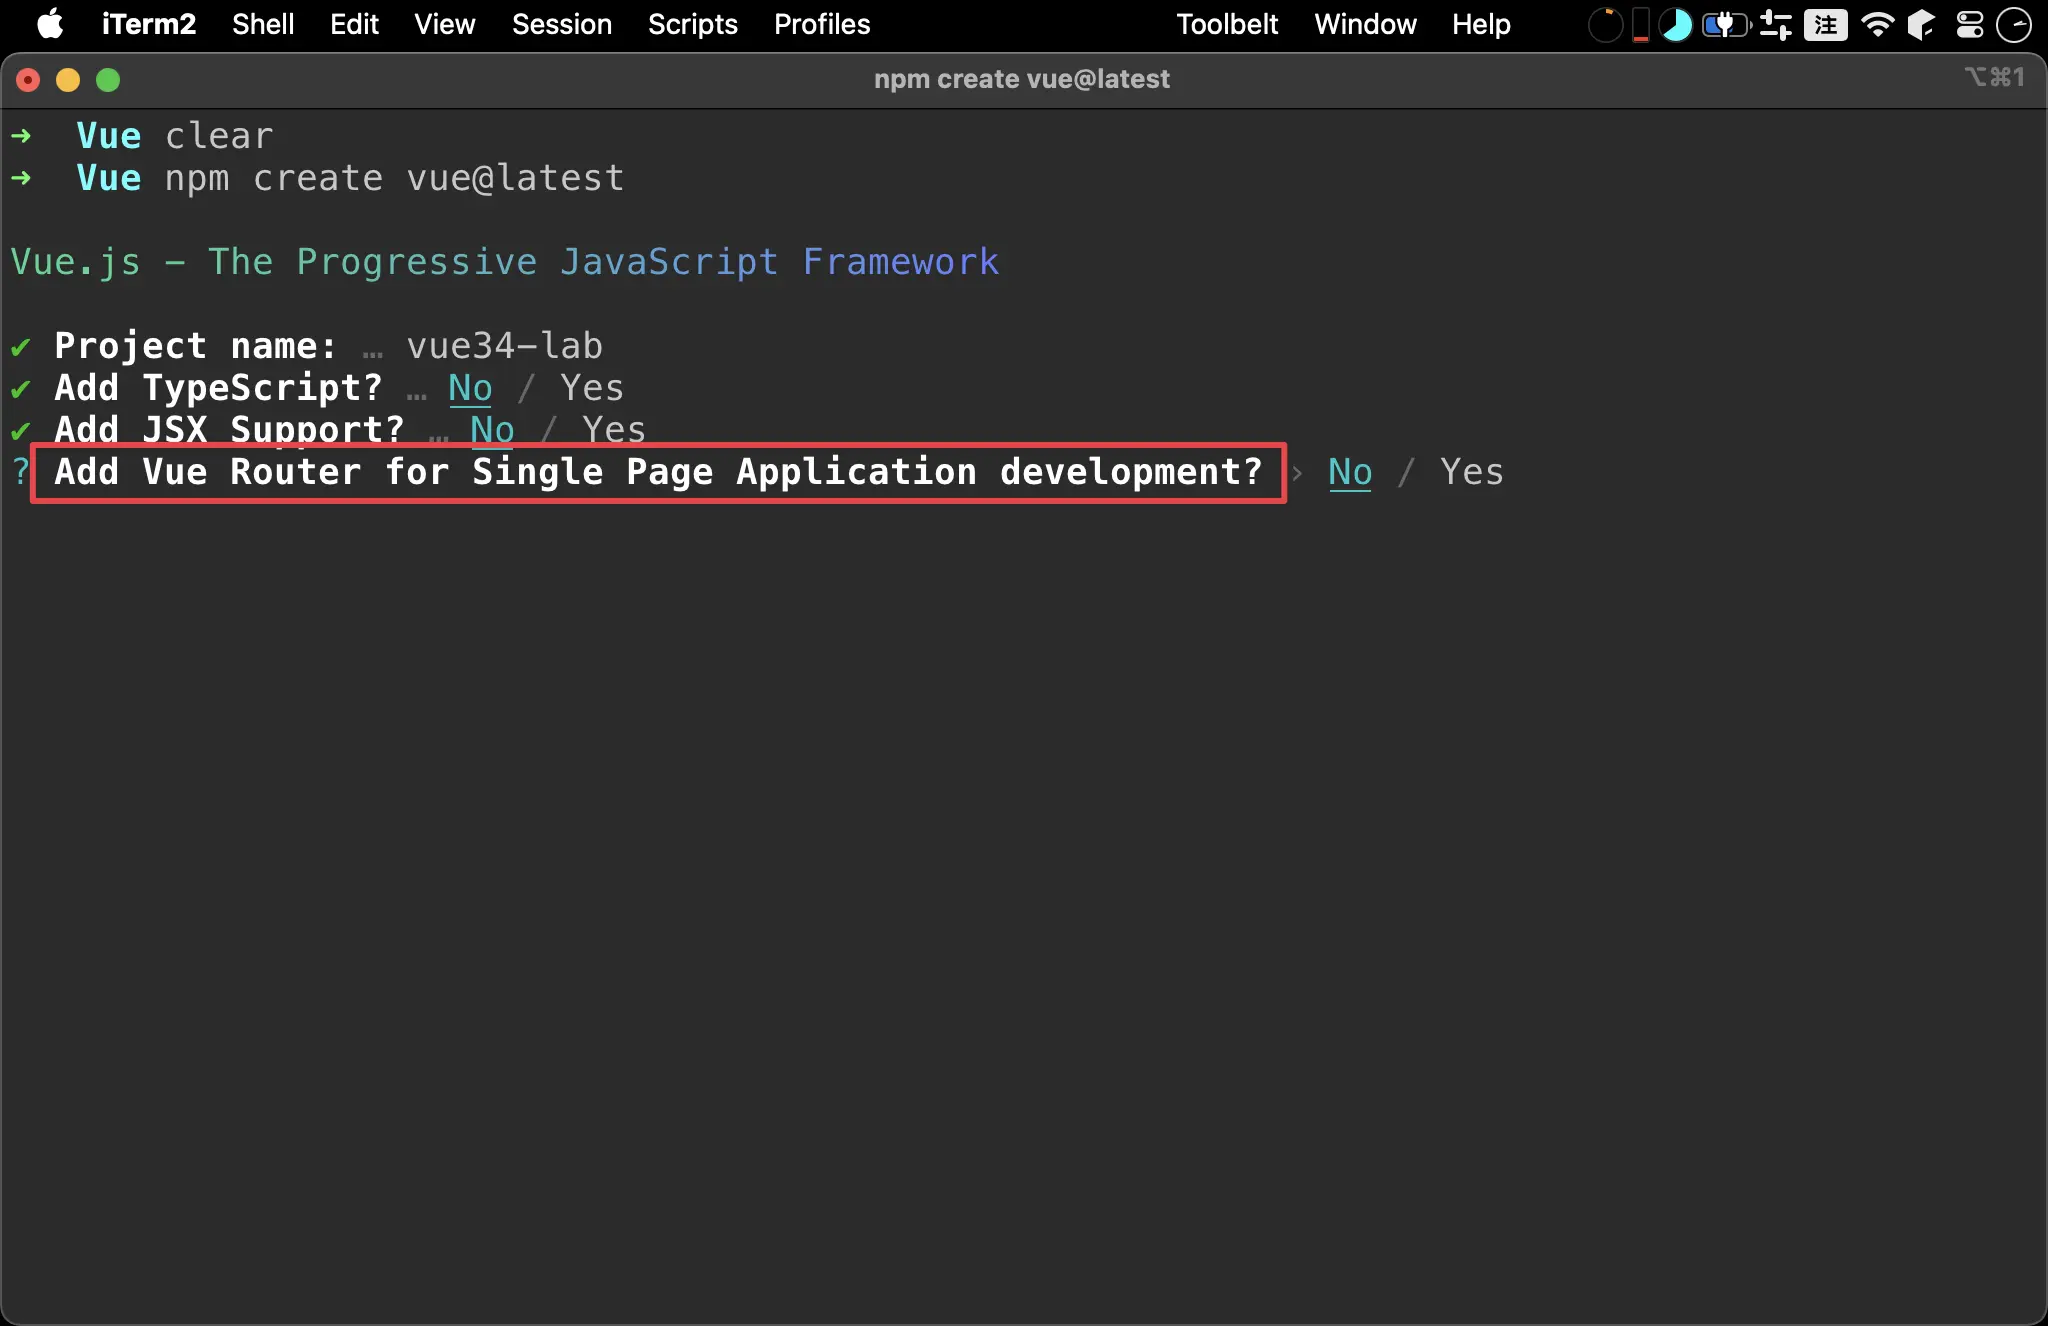2048x1326 pixels.
Task: Click the cube-shaped menu bar icon
Action: point(1921,25)
